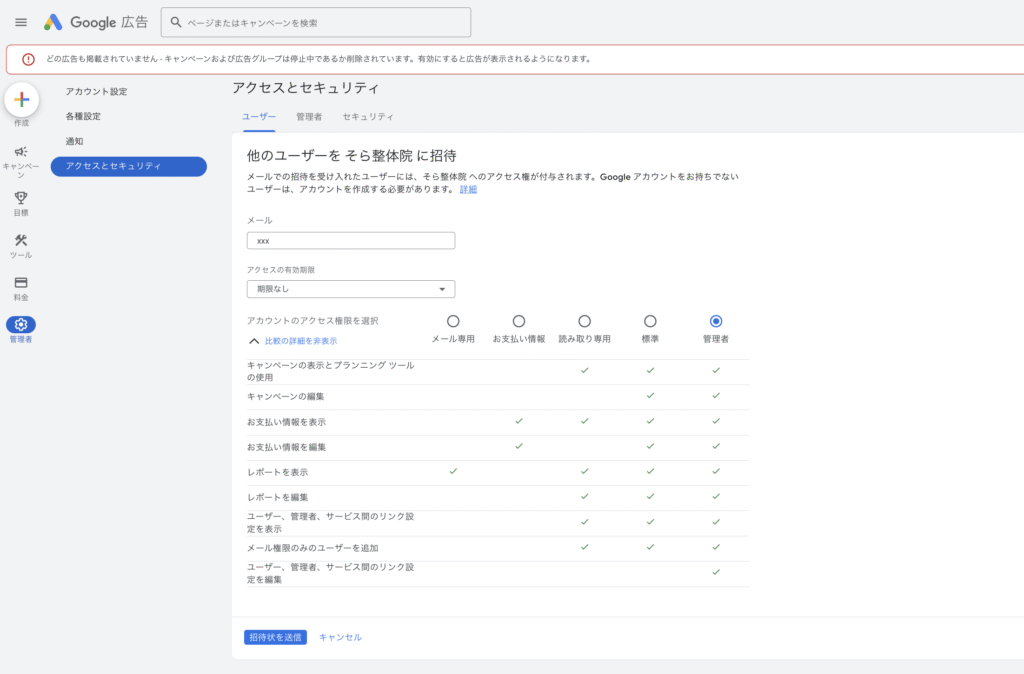Viewport: 1024px width, 674px height.
Task: Click the メール input field
Action: click(x=350, y=241)
